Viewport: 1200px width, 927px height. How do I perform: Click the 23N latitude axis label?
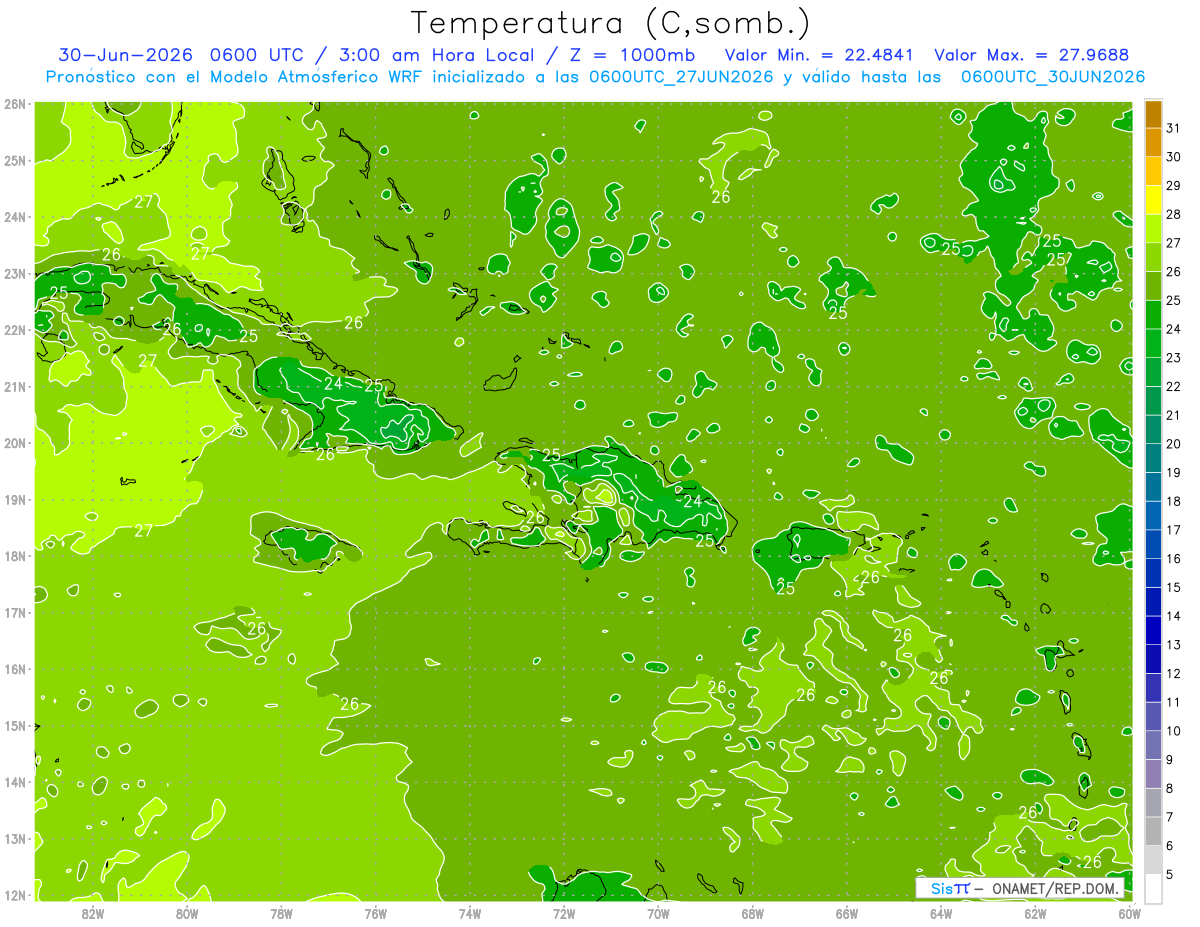[x=15, y=274]
